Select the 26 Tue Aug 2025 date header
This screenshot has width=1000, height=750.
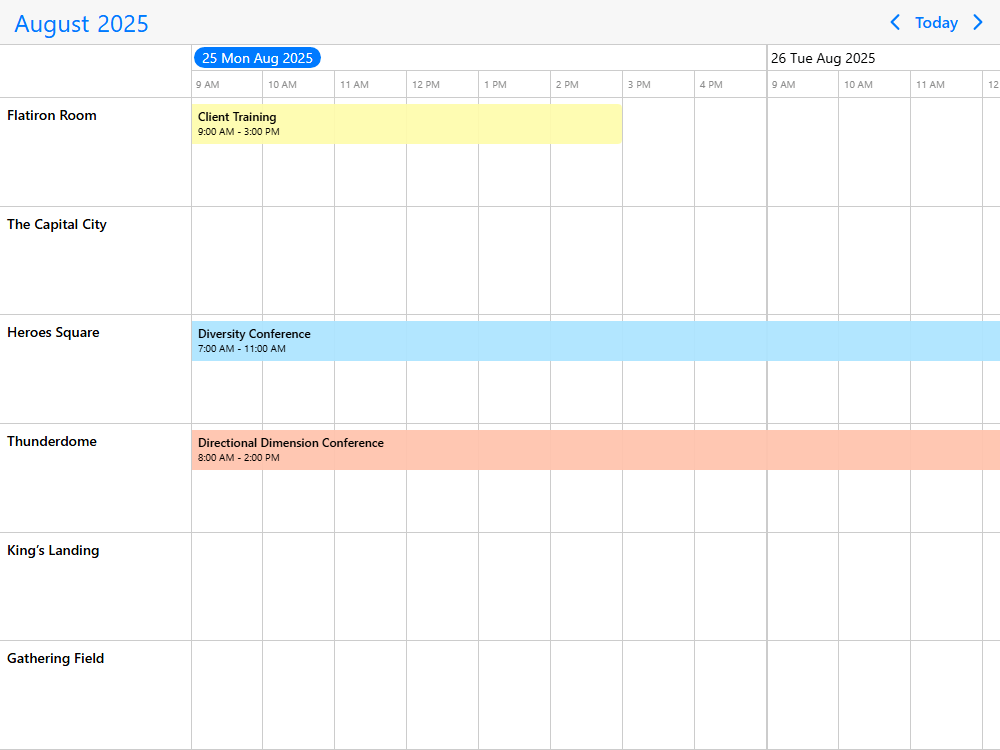(x=823, y=58)
